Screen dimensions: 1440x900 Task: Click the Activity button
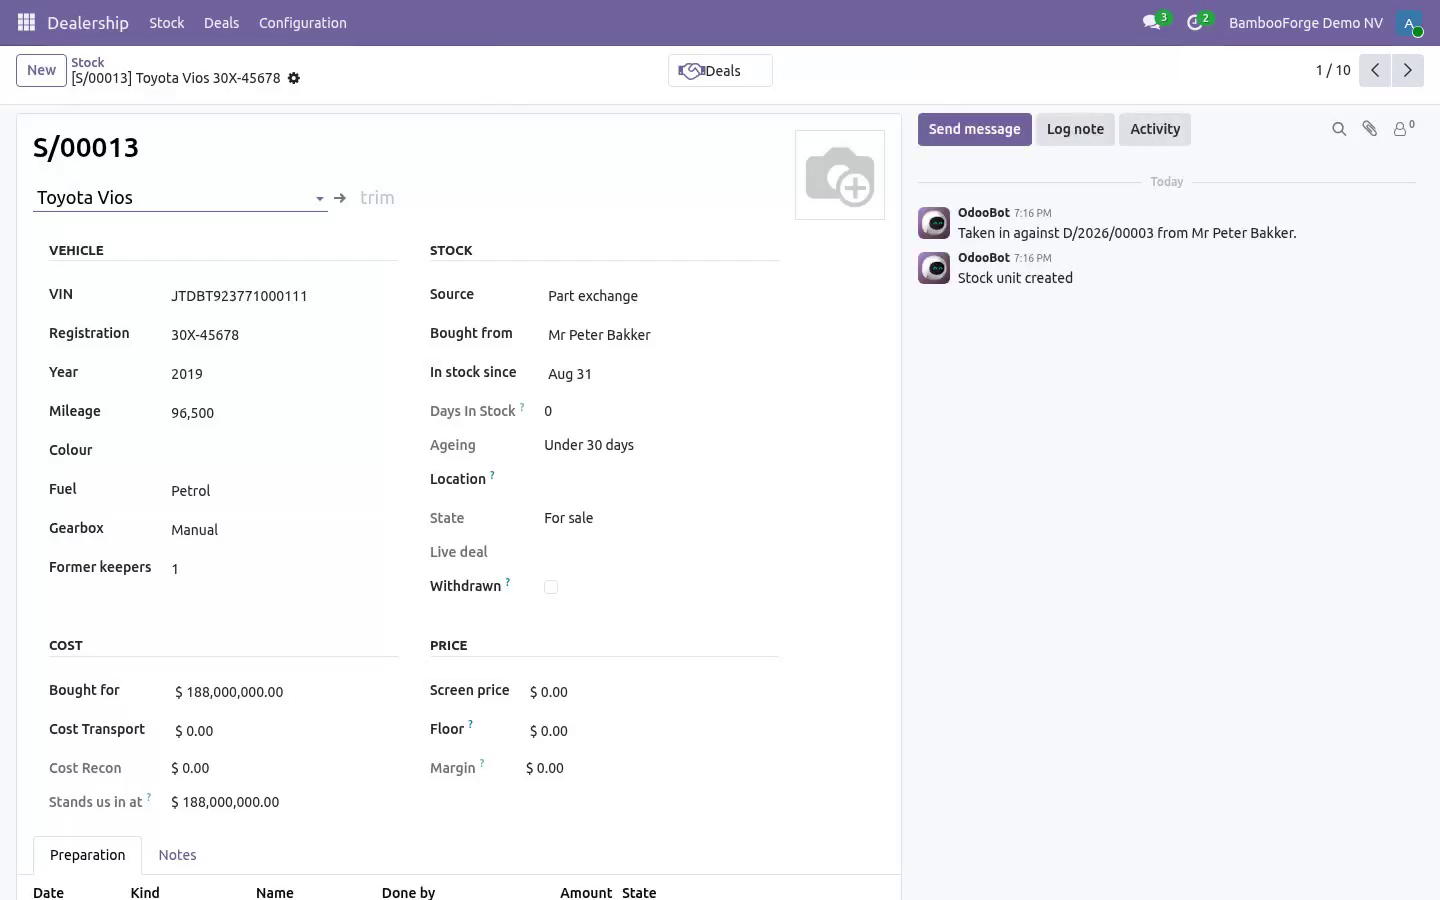click(x=1155, y=129)
